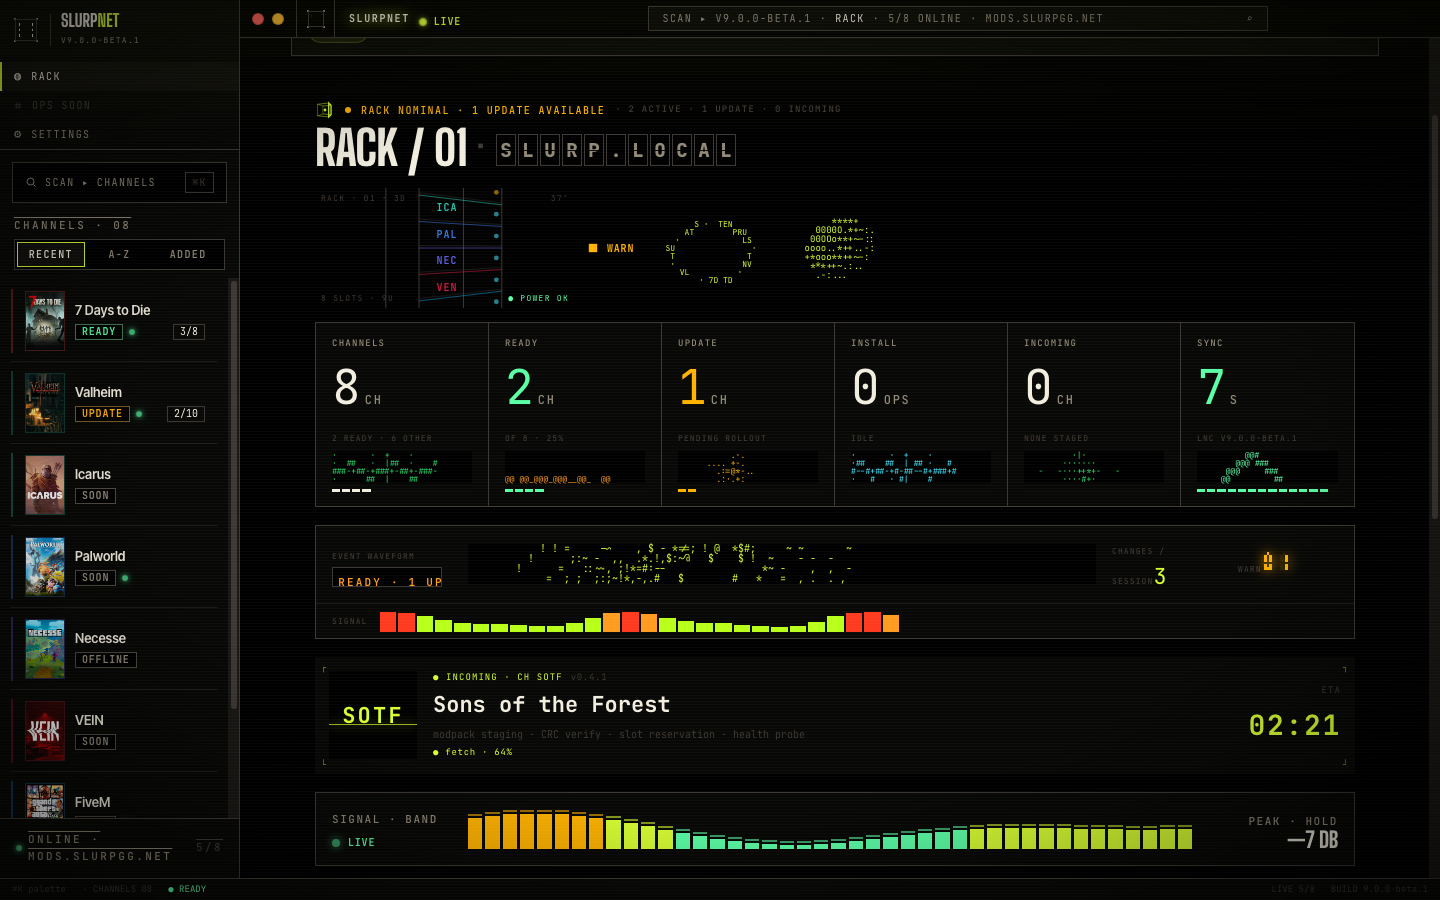Screen dimensions: 1440x900
Task: Click the LIVE indicator under Signal Band
Action: tap(354, 843)
